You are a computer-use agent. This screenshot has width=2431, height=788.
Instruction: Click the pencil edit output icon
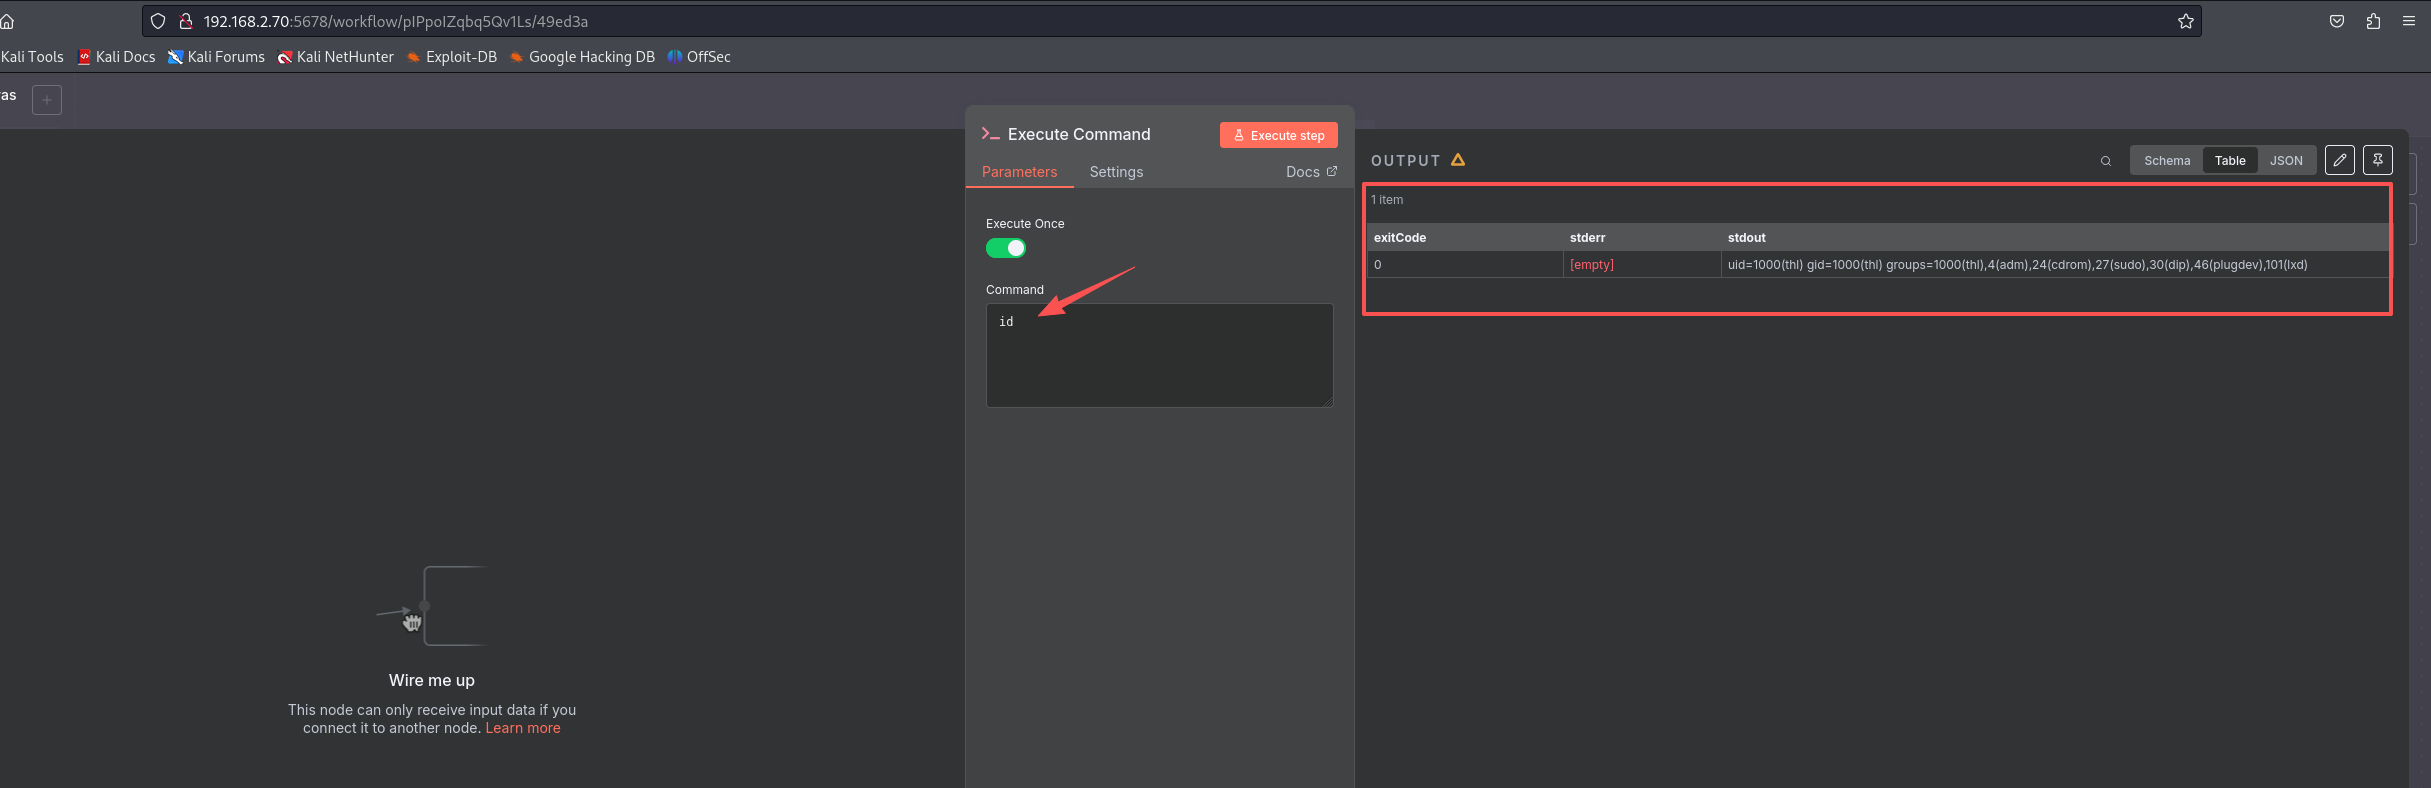(2339, 160)
